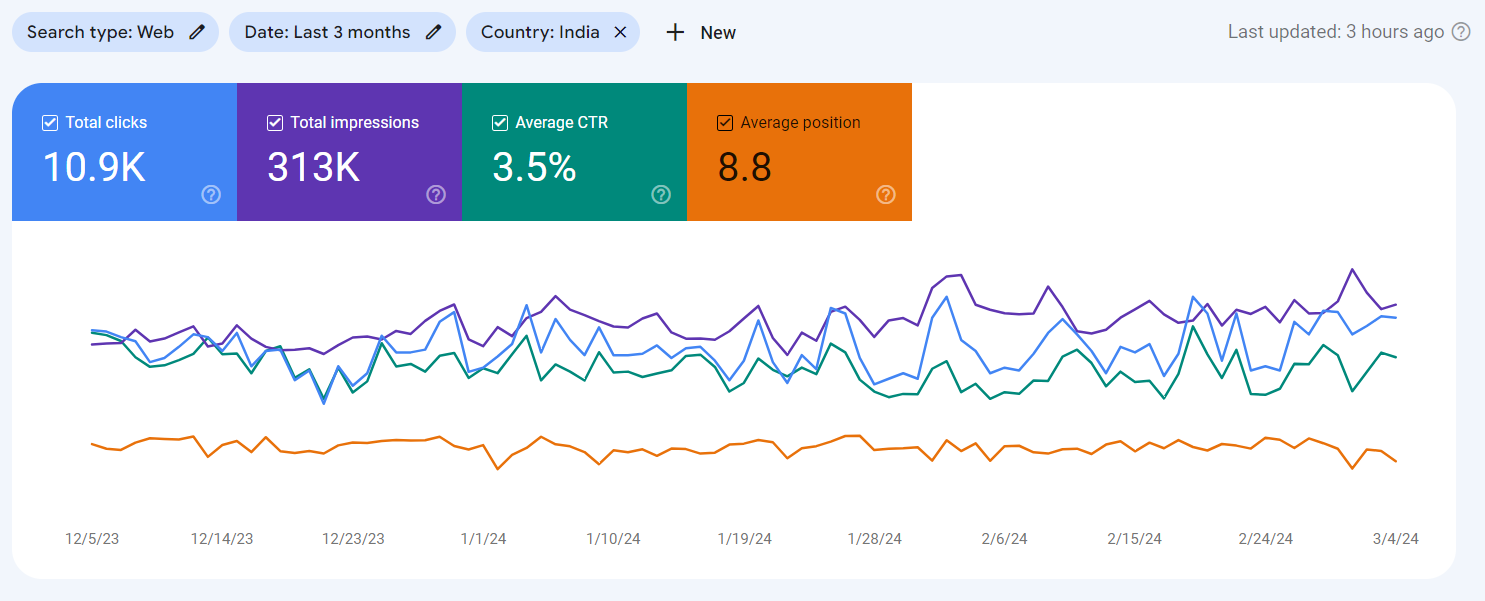Click the plus icon beside New
1485x601 pixels.
coord(675,32)
